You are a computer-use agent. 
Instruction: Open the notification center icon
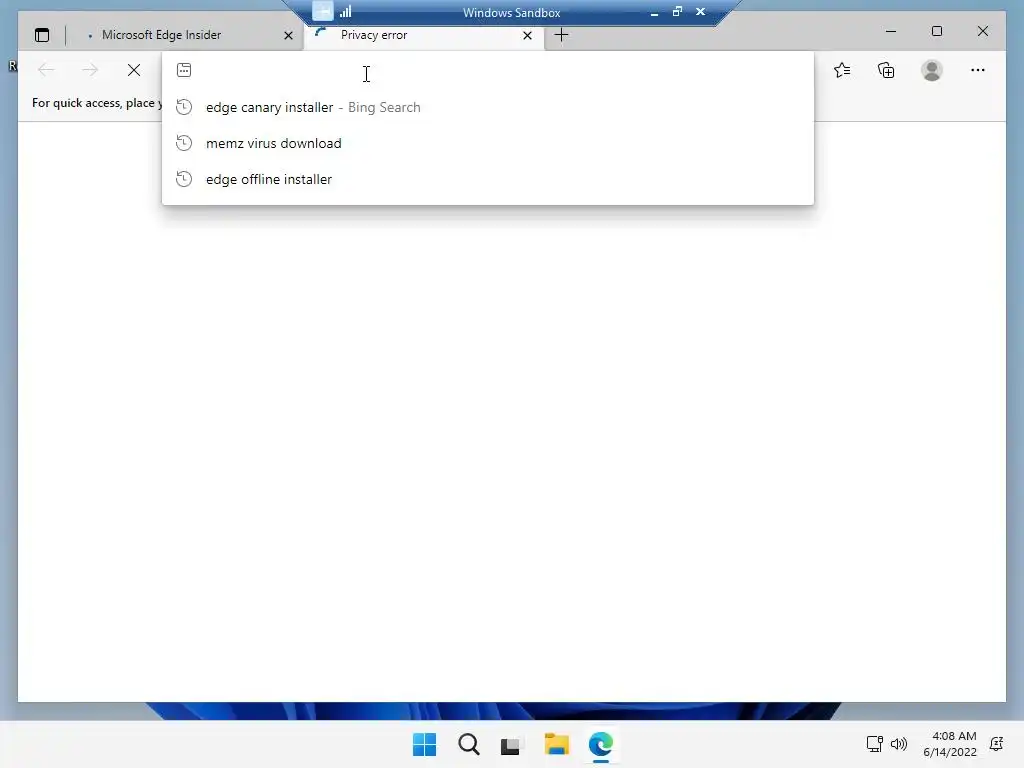coord(997,744)
